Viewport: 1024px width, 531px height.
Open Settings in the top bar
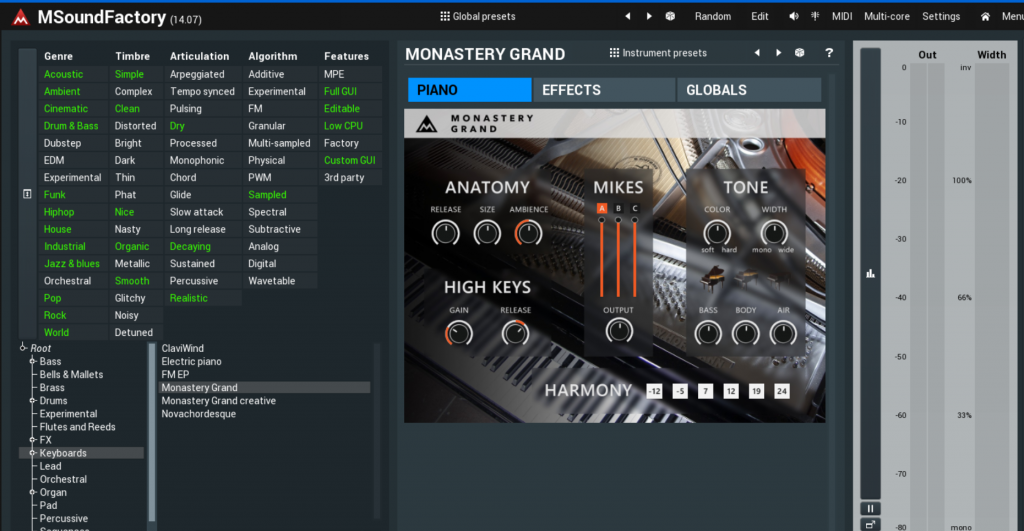(940, 16)
